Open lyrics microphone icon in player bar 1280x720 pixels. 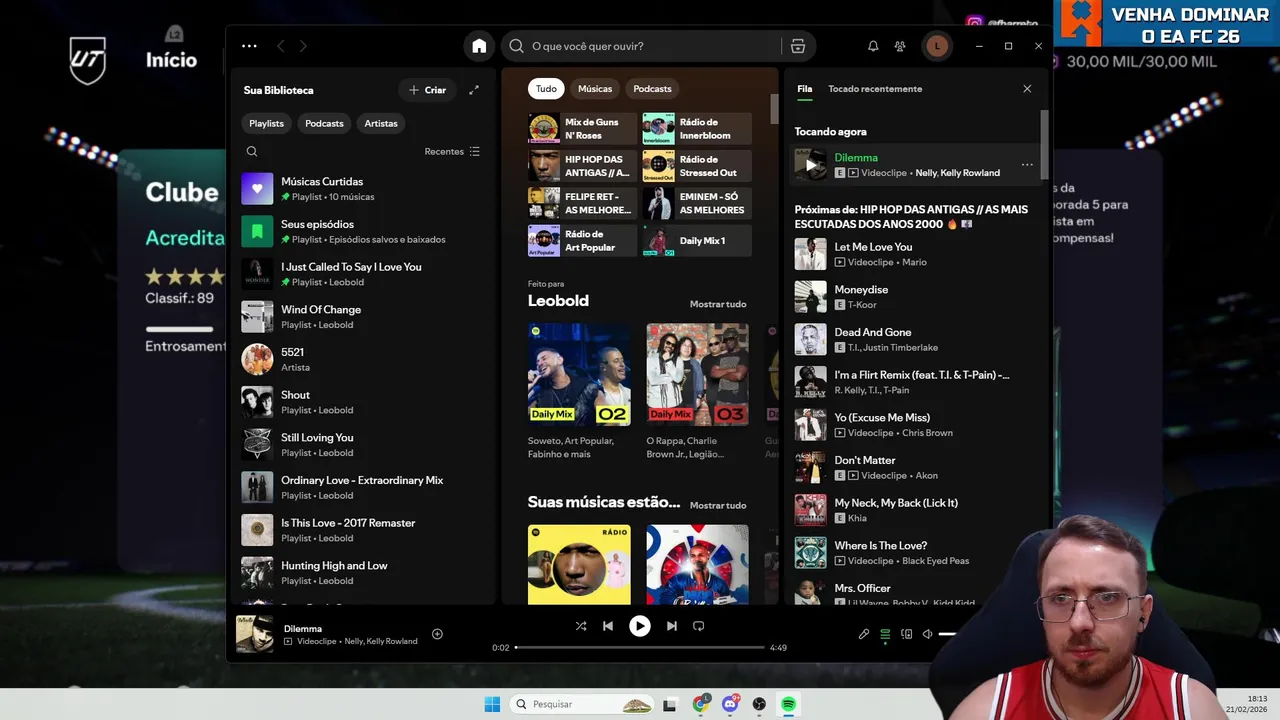click(x=864, y=634)
